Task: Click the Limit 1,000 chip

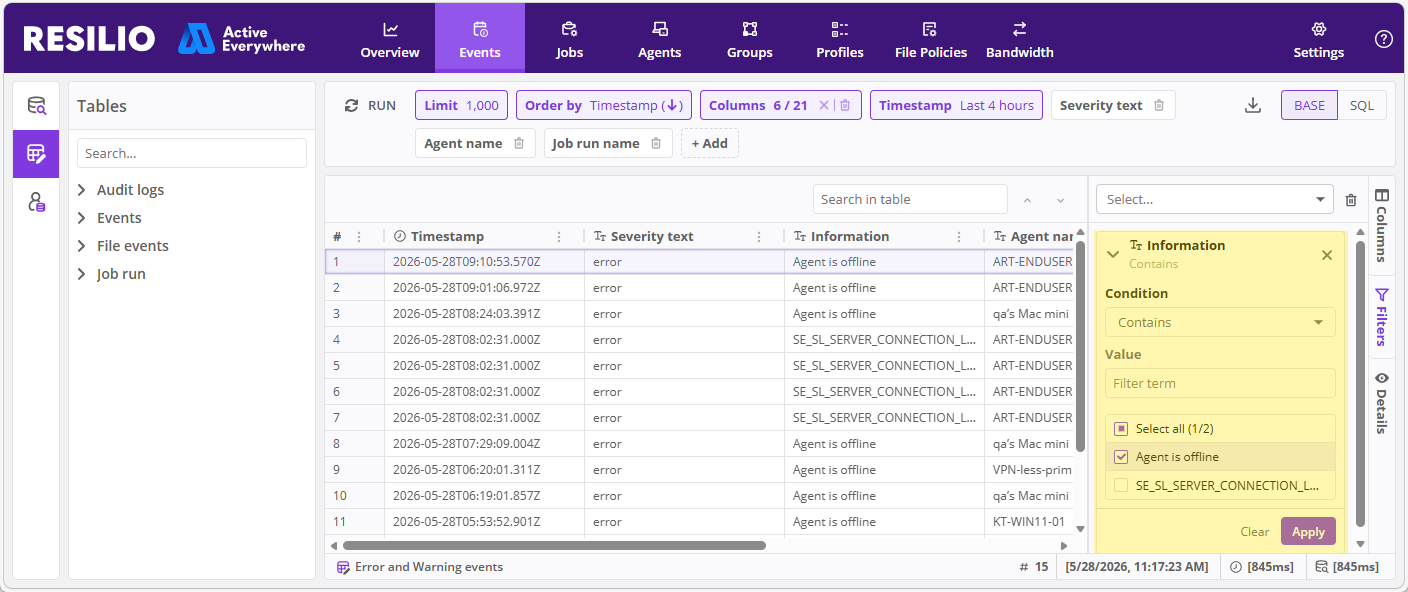Action: 461,105
